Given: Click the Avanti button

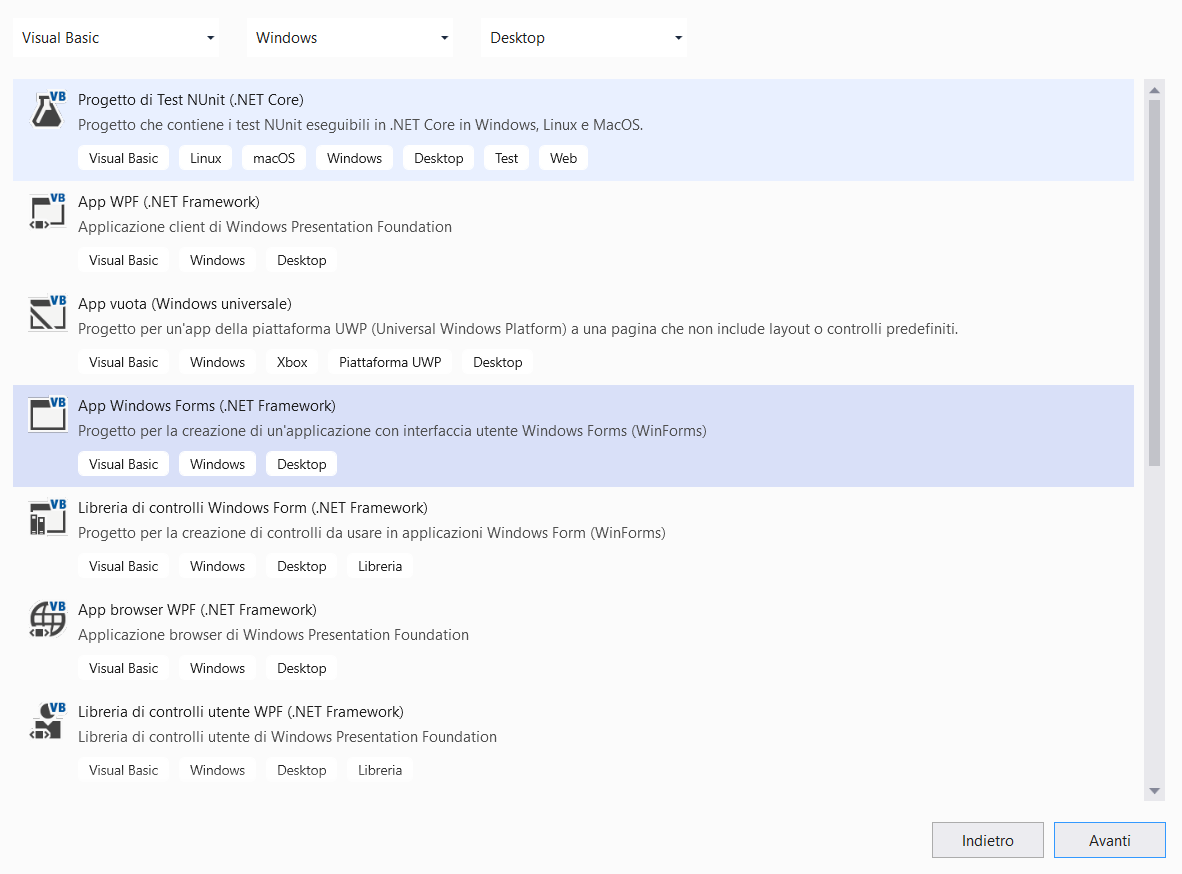Looking at the screenshot, I should [x=1110, y=840].
